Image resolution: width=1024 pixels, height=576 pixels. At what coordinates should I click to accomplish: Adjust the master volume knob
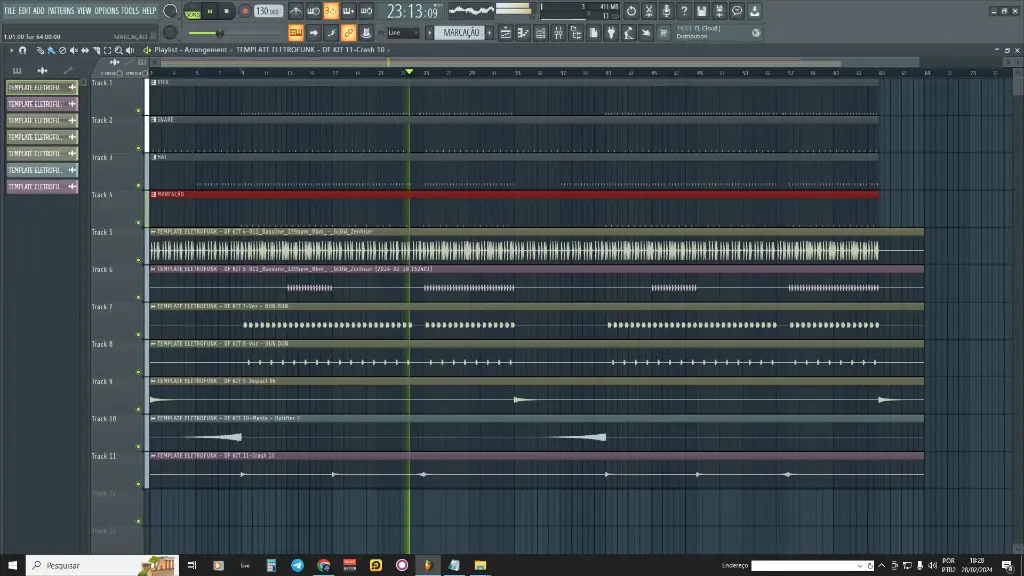tap(170, 10)
